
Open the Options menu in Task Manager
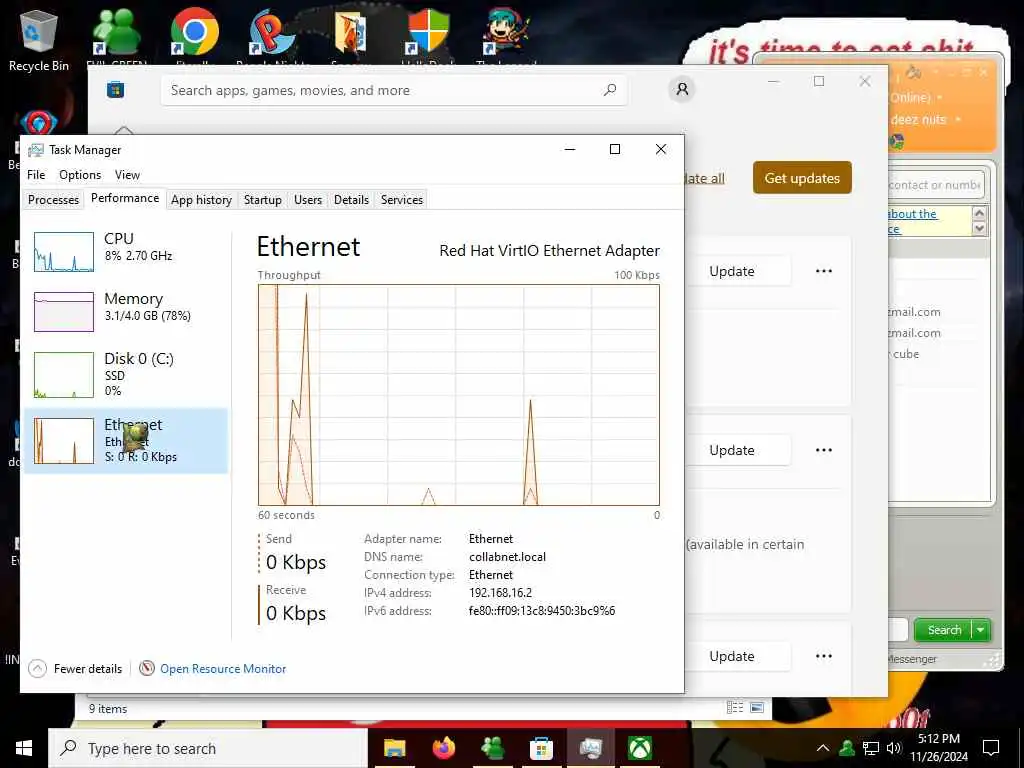point(80,174)
